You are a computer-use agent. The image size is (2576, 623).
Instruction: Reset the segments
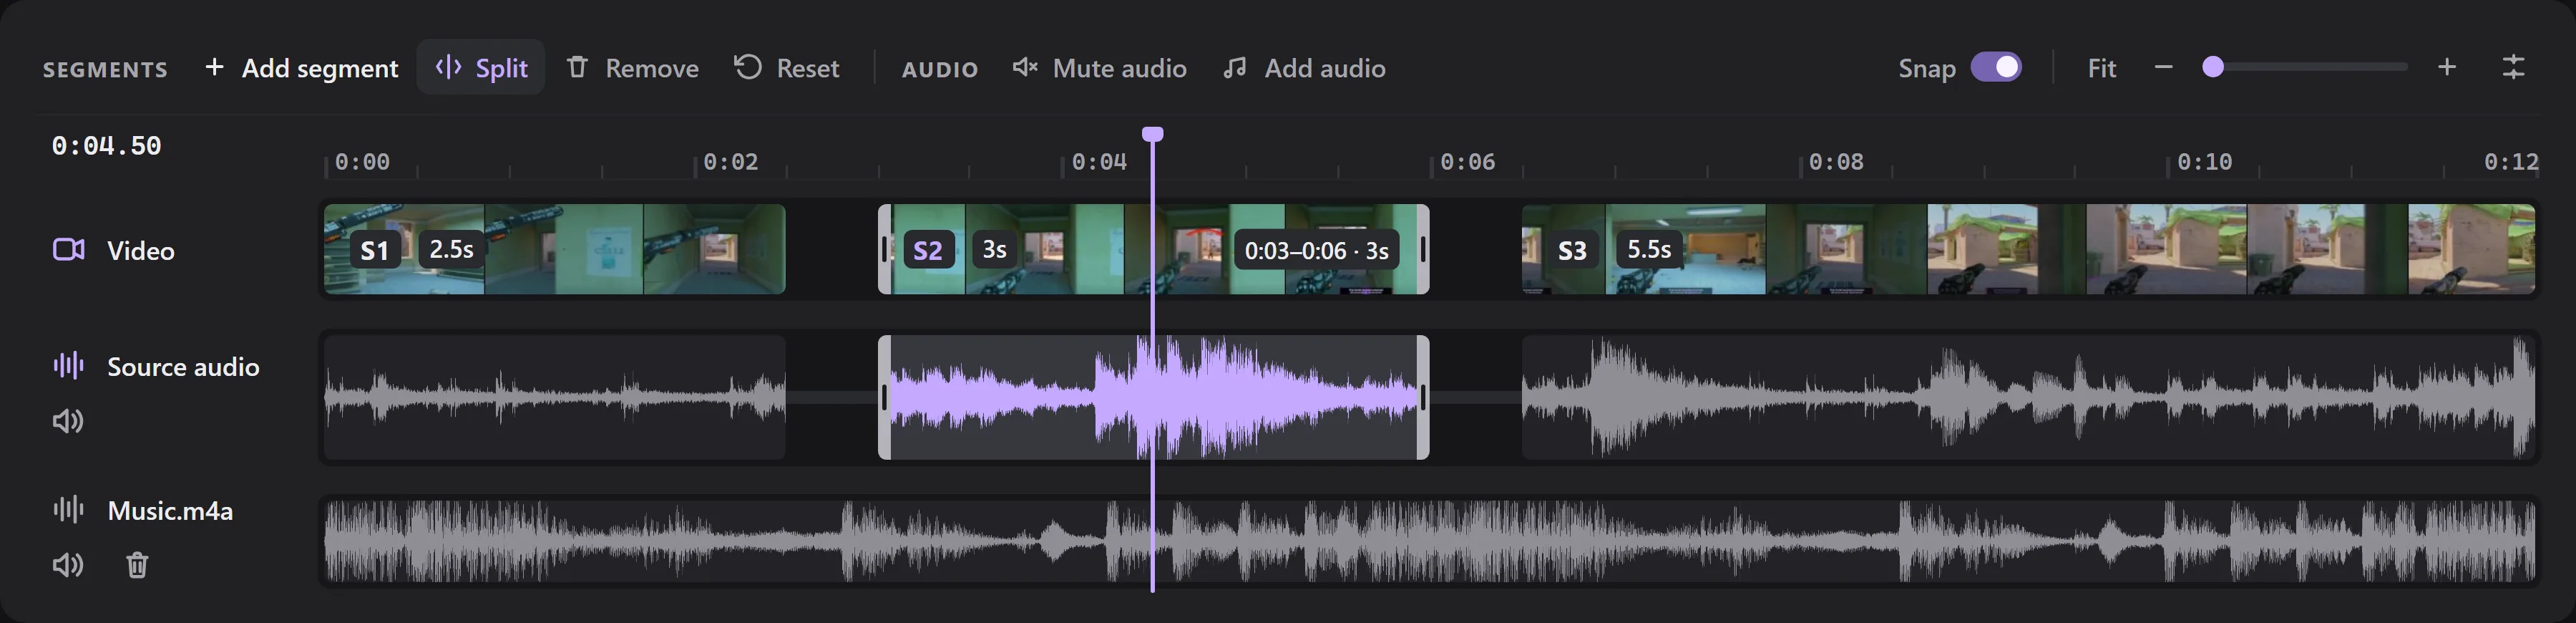point(787,68)
